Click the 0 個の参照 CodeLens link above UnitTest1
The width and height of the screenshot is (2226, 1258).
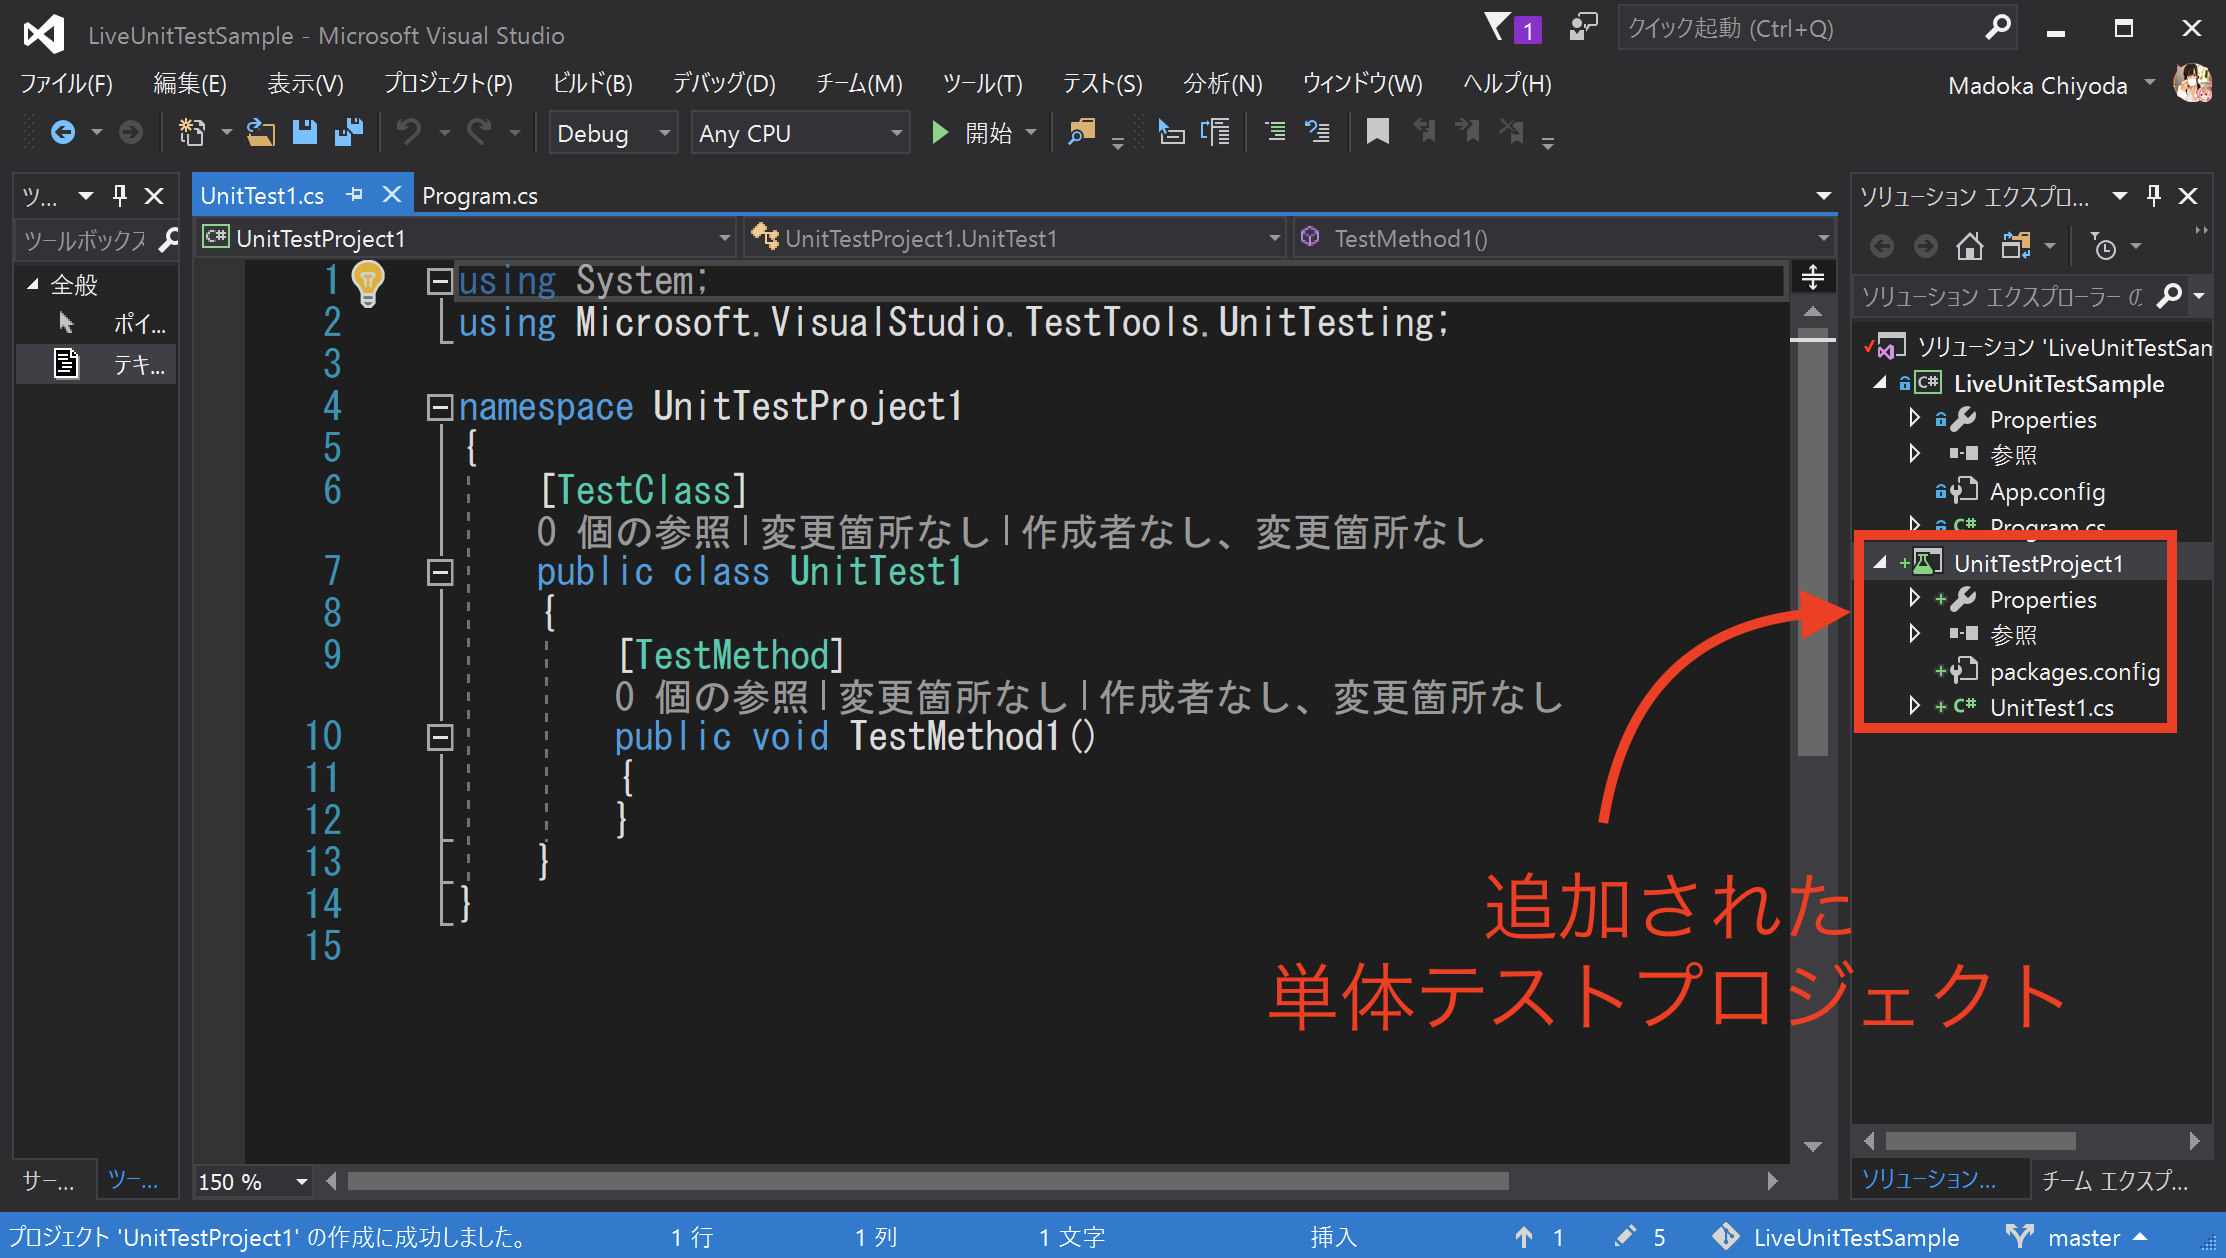(x=633, y=532)
